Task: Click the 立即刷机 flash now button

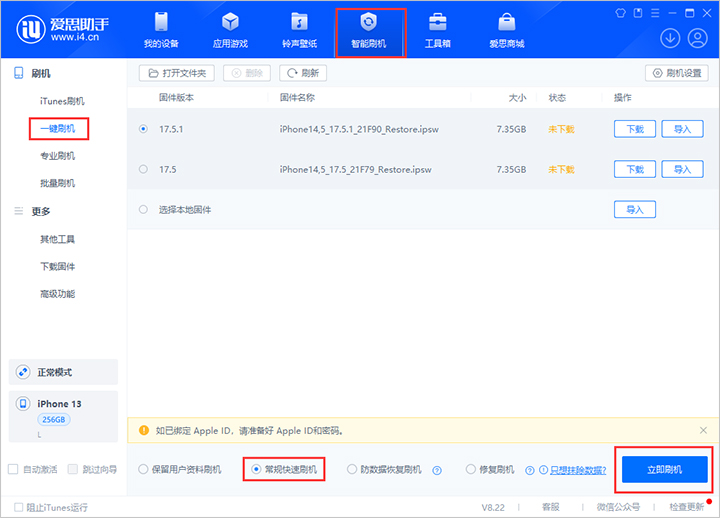Action: click(x=664, y=469)
